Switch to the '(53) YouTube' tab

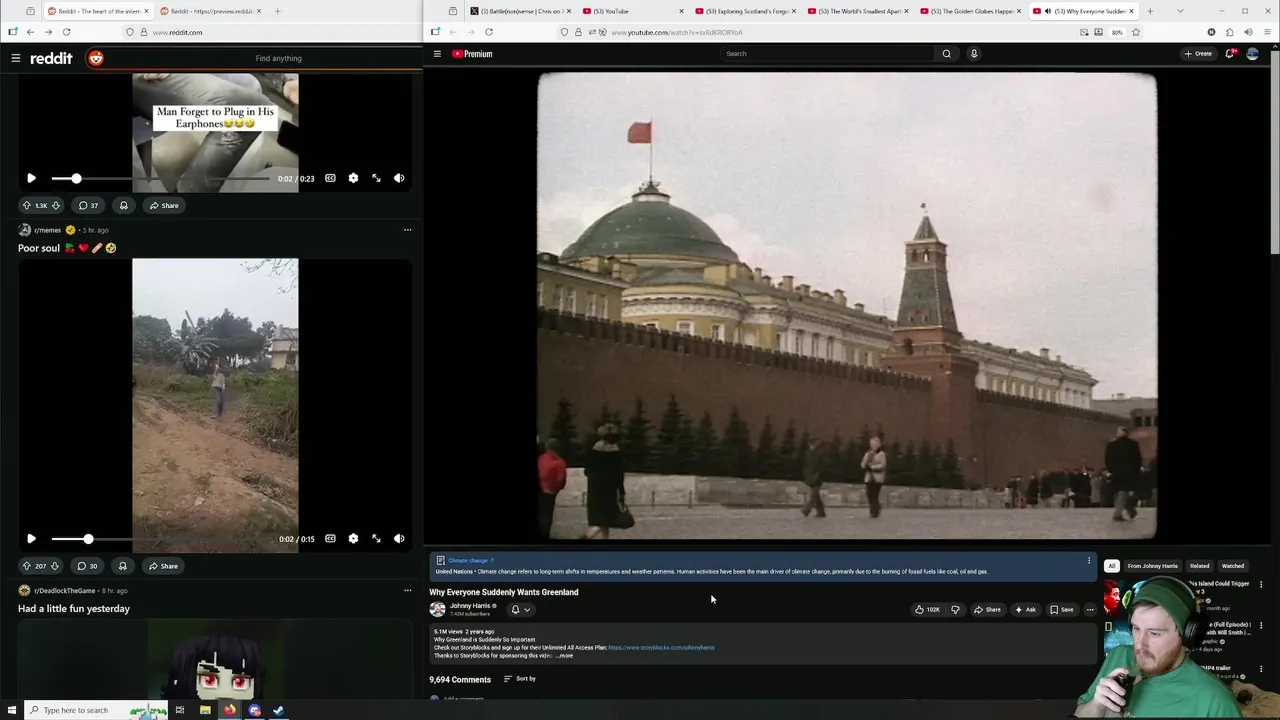[633, 11]
